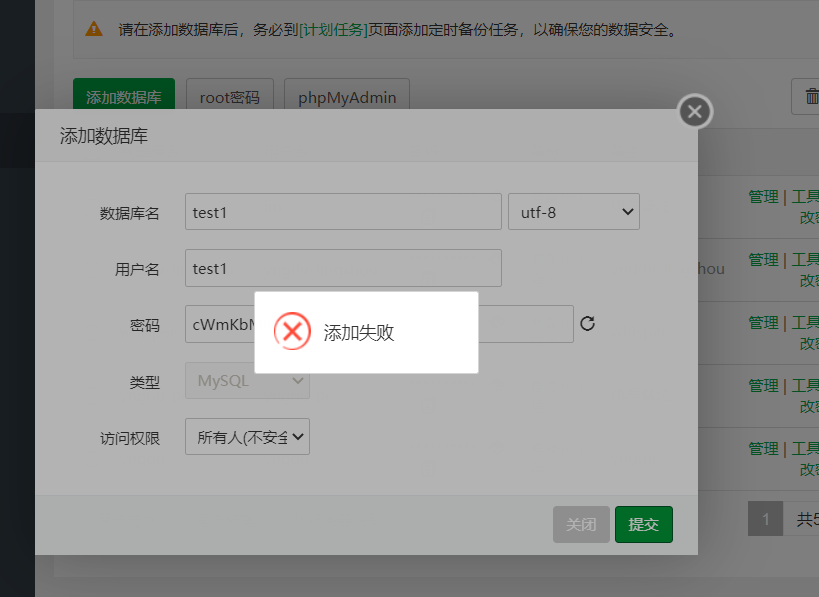Open the utf-8 charset dropdown
Screen dimensions: 819x597
tap(574, 212)
